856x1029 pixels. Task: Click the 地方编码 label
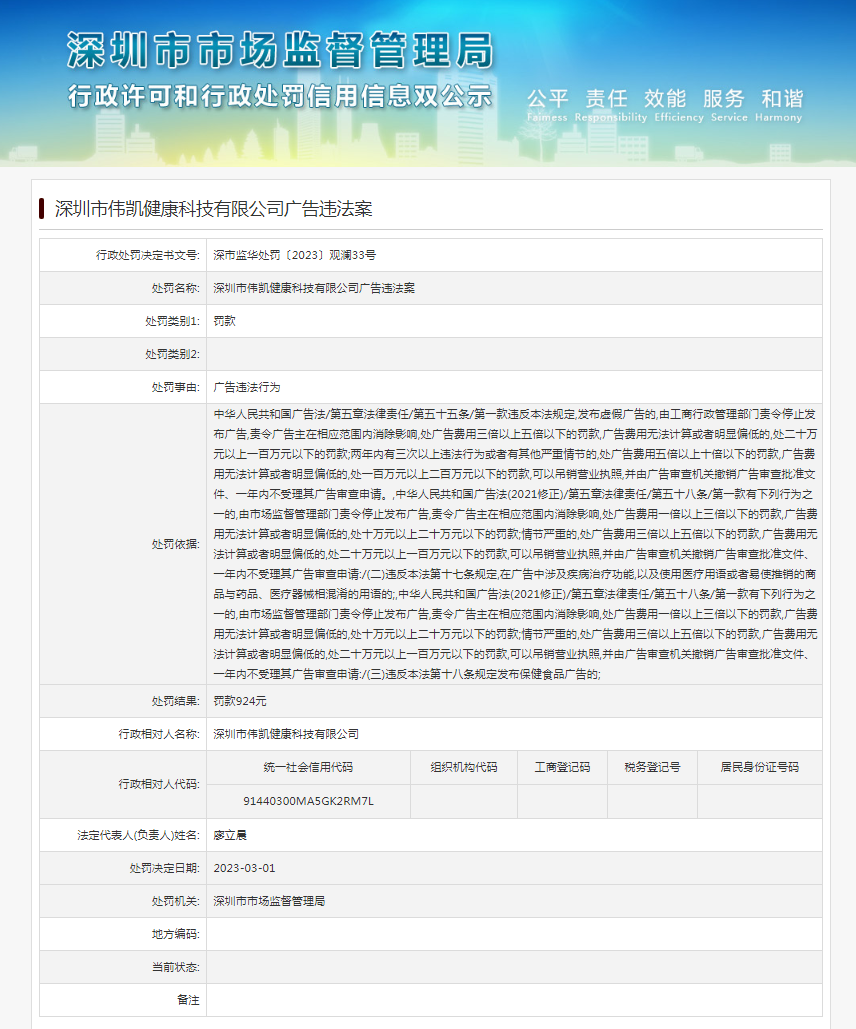(175, 934)
